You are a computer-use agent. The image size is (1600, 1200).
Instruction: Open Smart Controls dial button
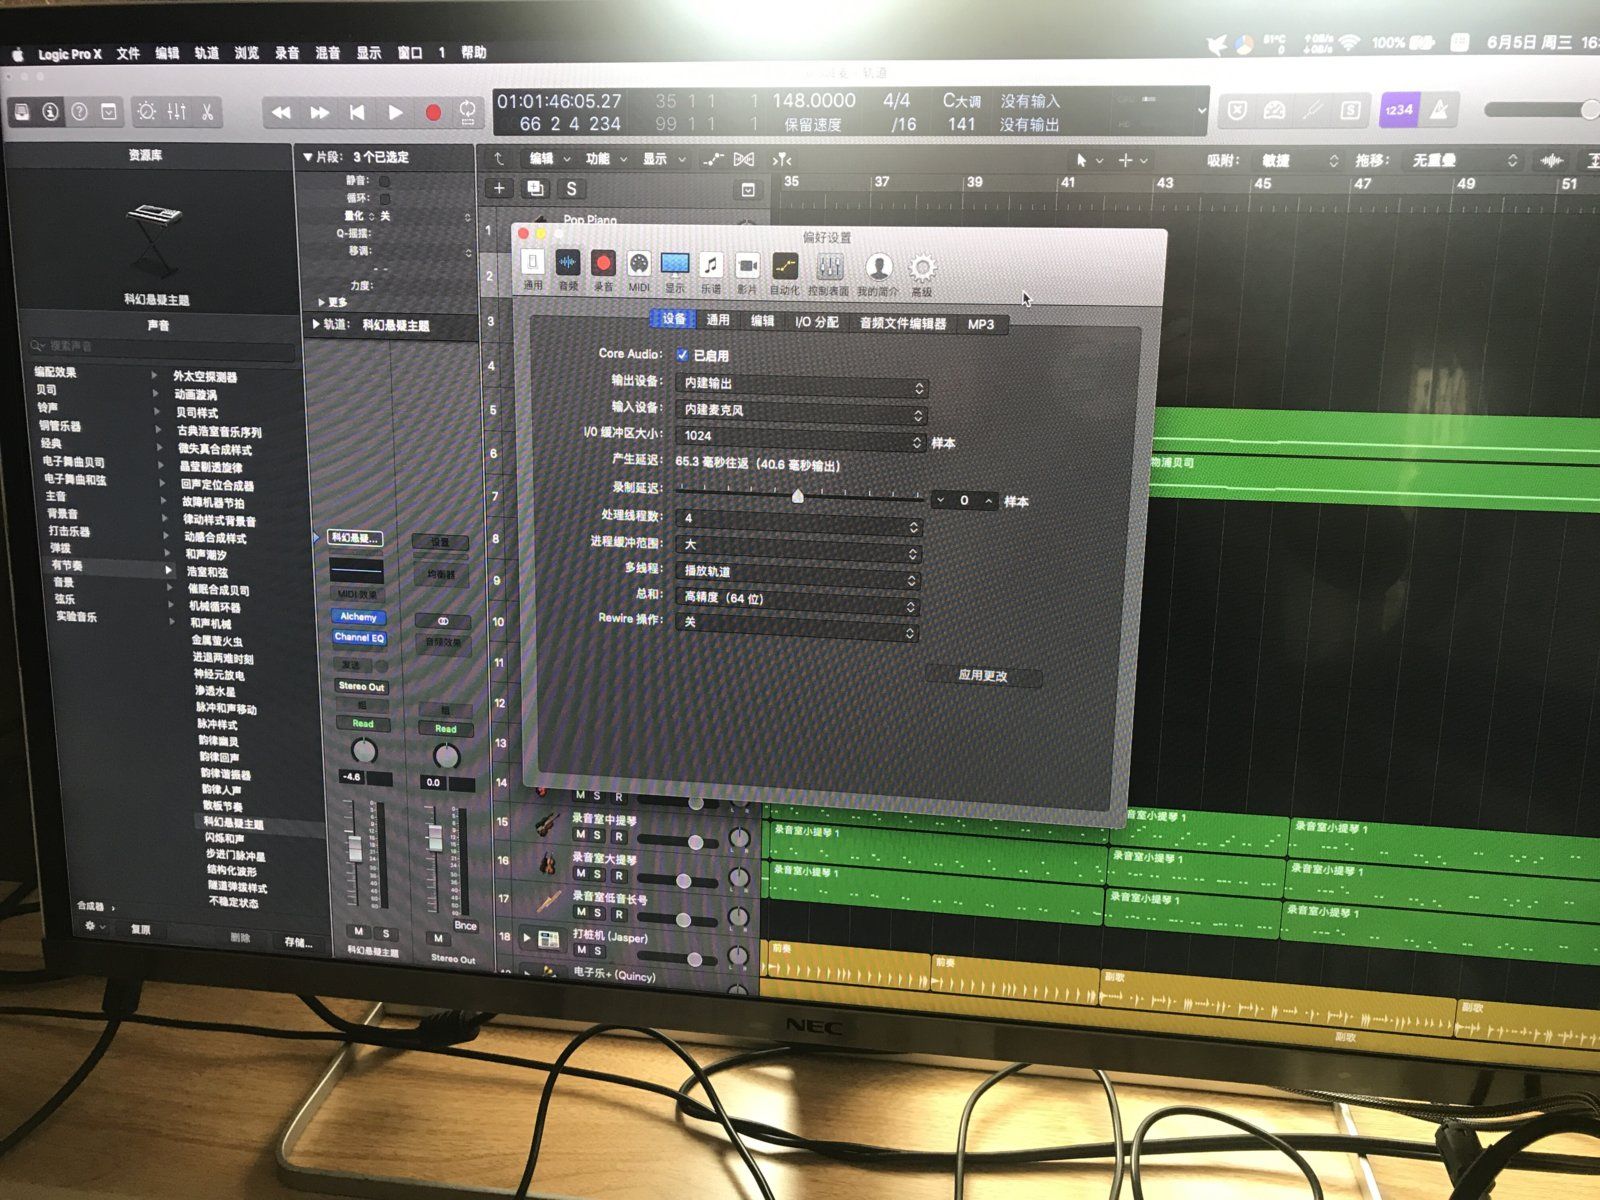(146, 111)
